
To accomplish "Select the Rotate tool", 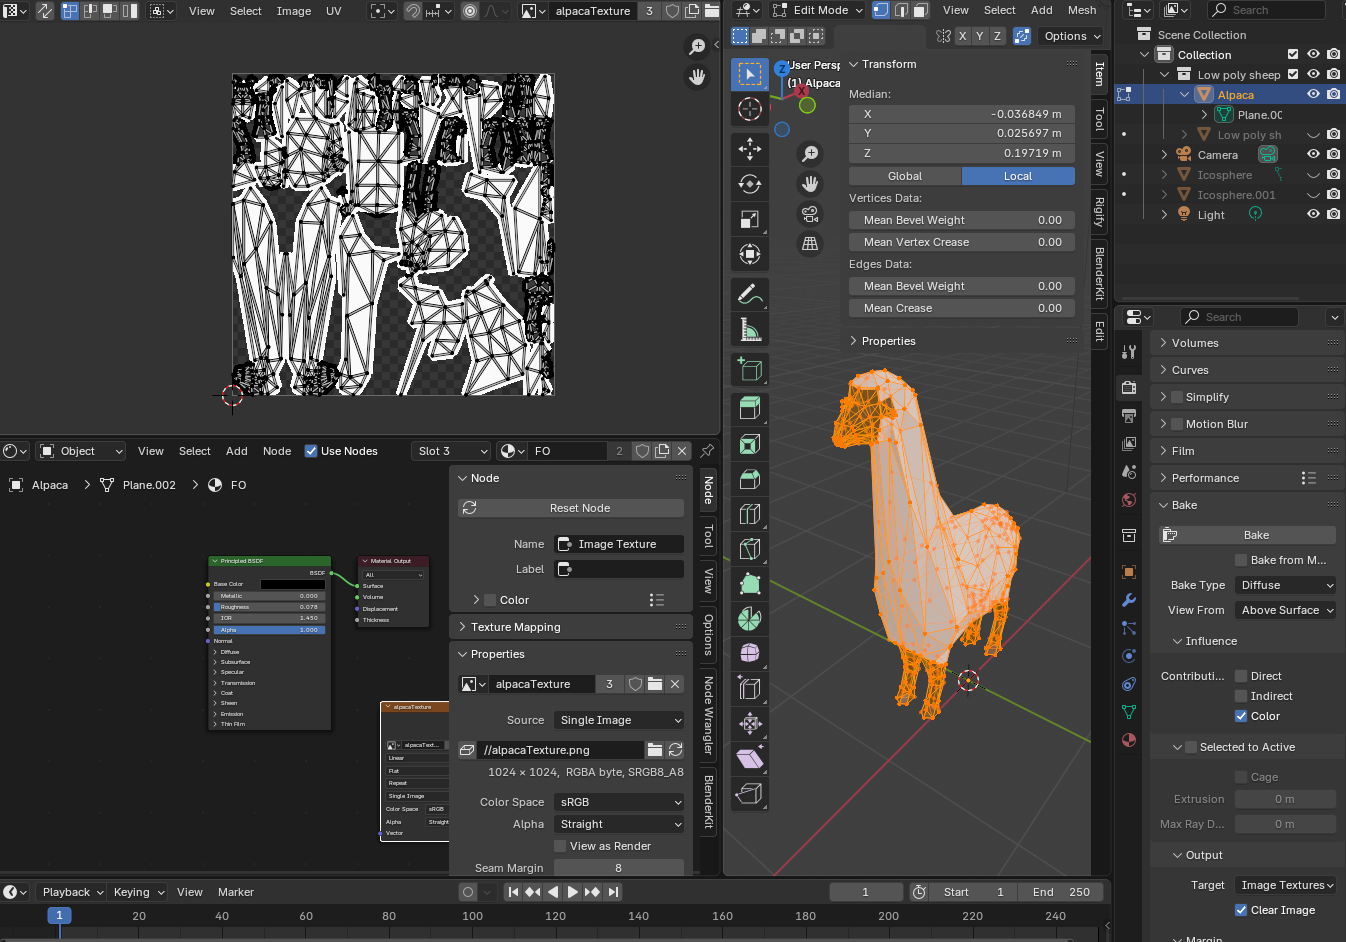I will pos(750,184).
